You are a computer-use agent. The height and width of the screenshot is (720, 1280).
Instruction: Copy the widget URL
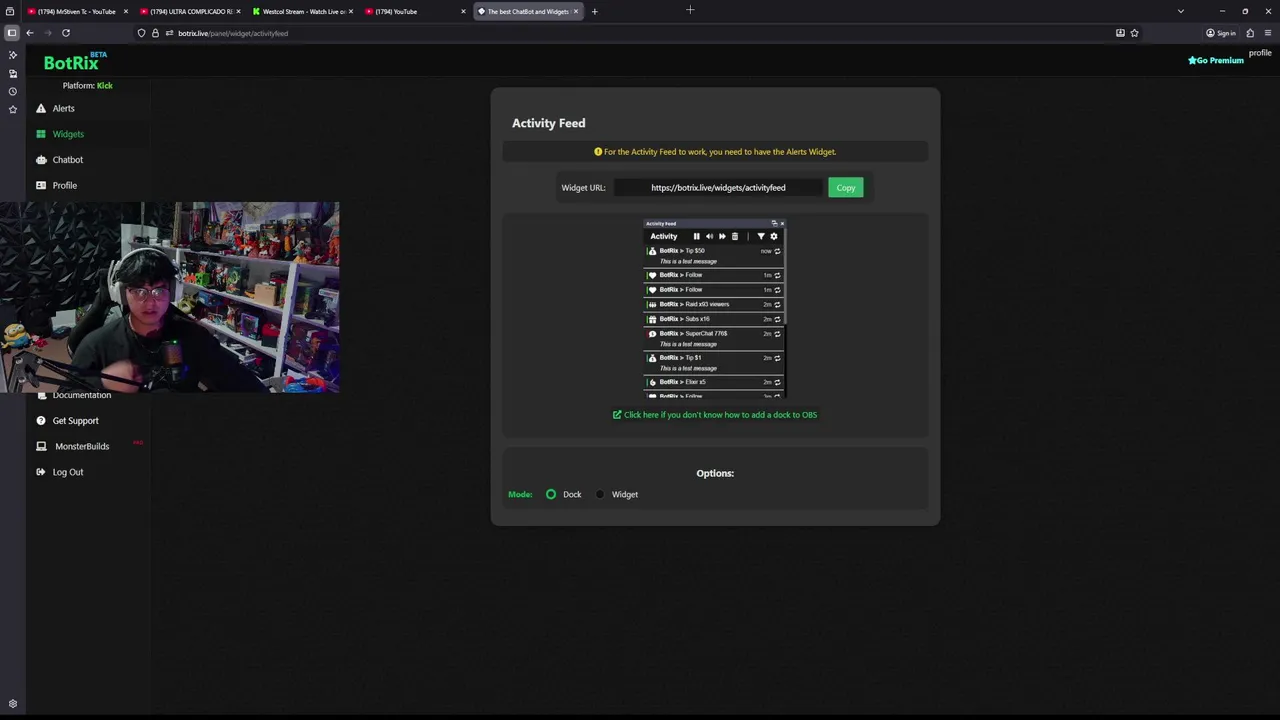point(846,188)
